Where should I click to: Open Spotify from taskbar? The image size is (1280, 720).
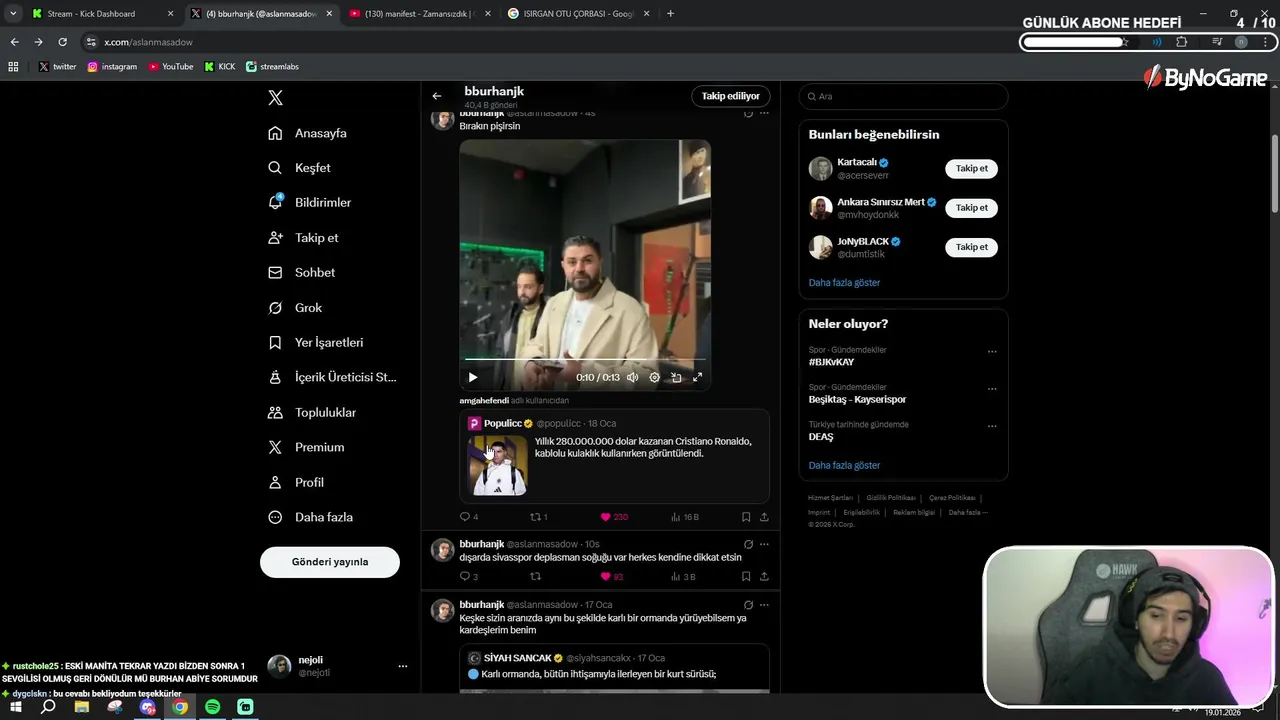click(x=213, y=707)
